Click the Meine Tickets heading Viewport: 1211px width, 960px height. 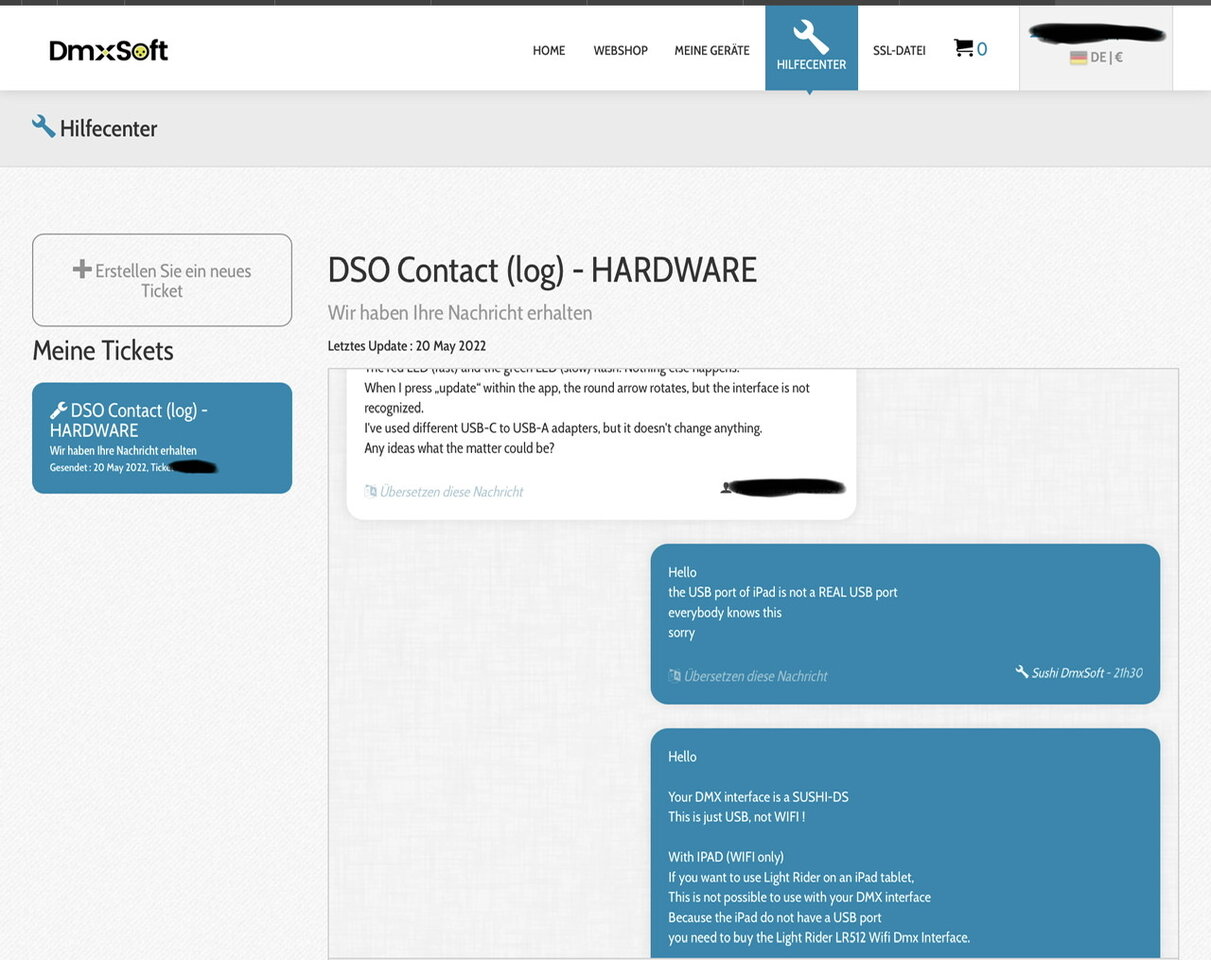(103, 350)
